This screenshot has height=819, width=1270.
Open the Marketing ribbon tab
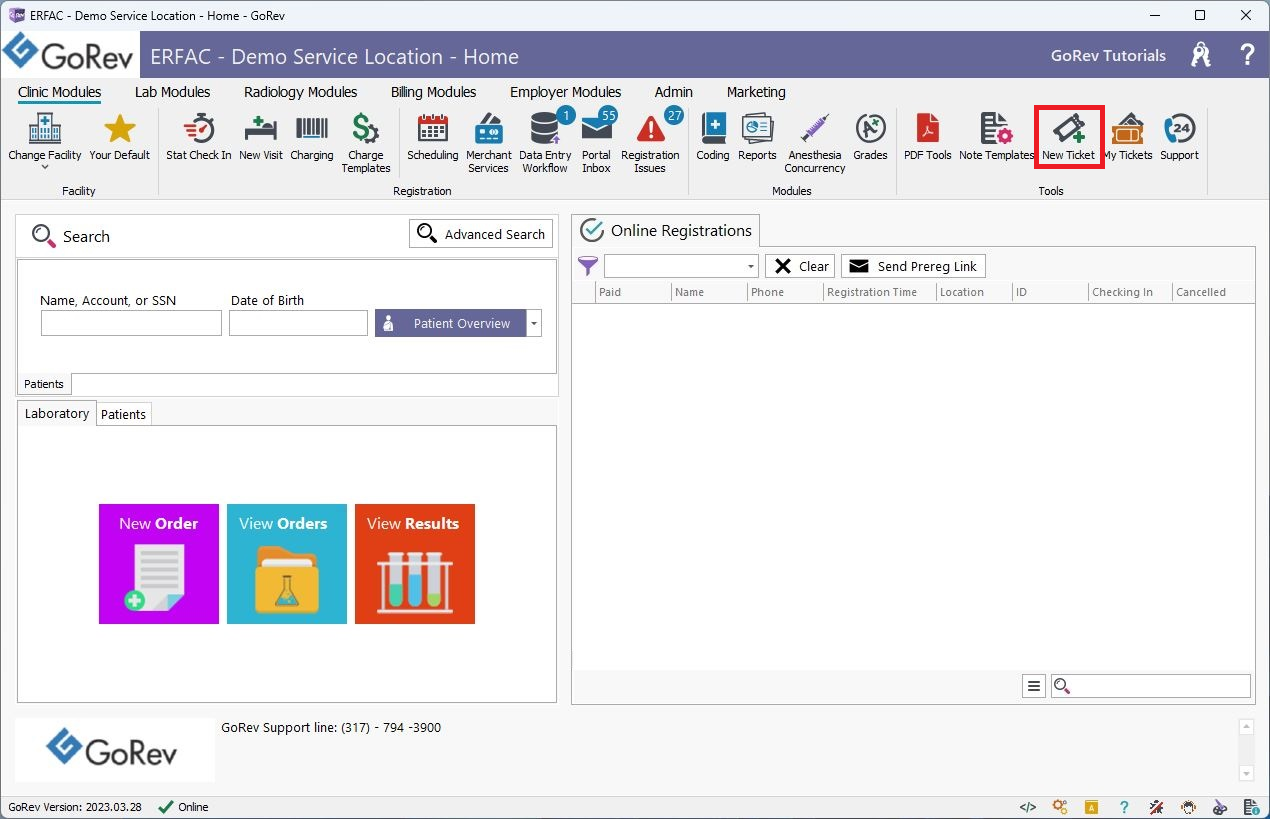[x=756, y=92]
